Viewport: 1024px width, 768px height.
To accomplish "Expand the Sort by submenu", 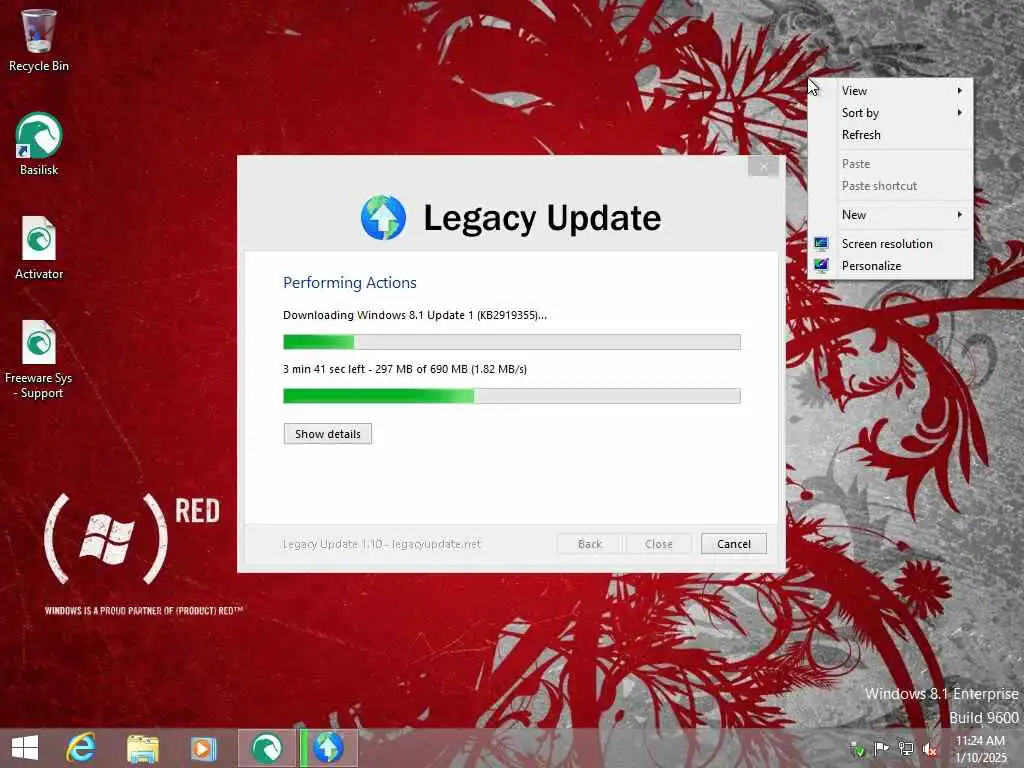I will (x=890, y=113).
